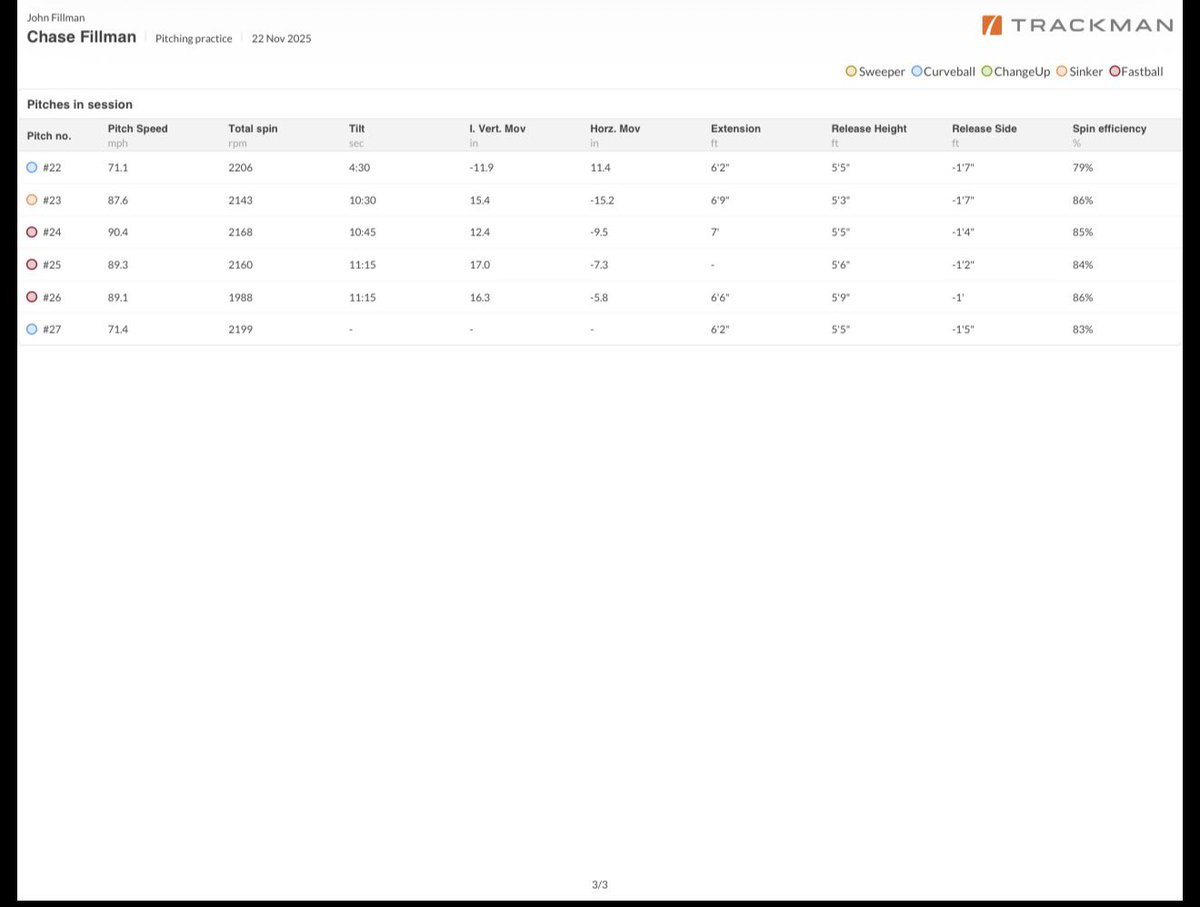Click the Horz. Mov column header

[x=614, y=129]
